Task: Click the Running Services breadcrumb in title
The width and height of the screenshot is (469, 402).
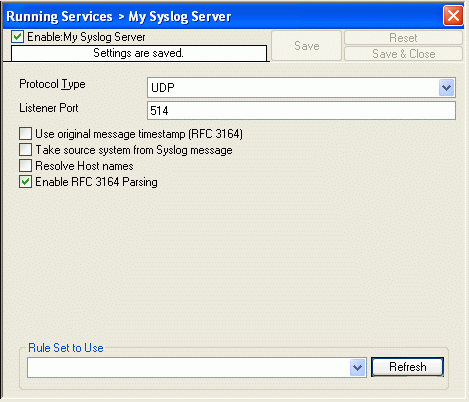Action: 59,16
